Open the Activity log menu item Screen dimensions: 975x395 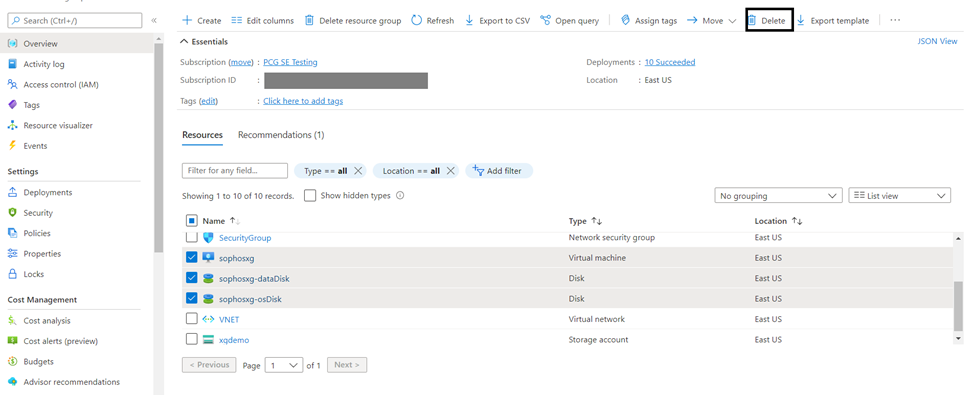click(x=44, y=64)
